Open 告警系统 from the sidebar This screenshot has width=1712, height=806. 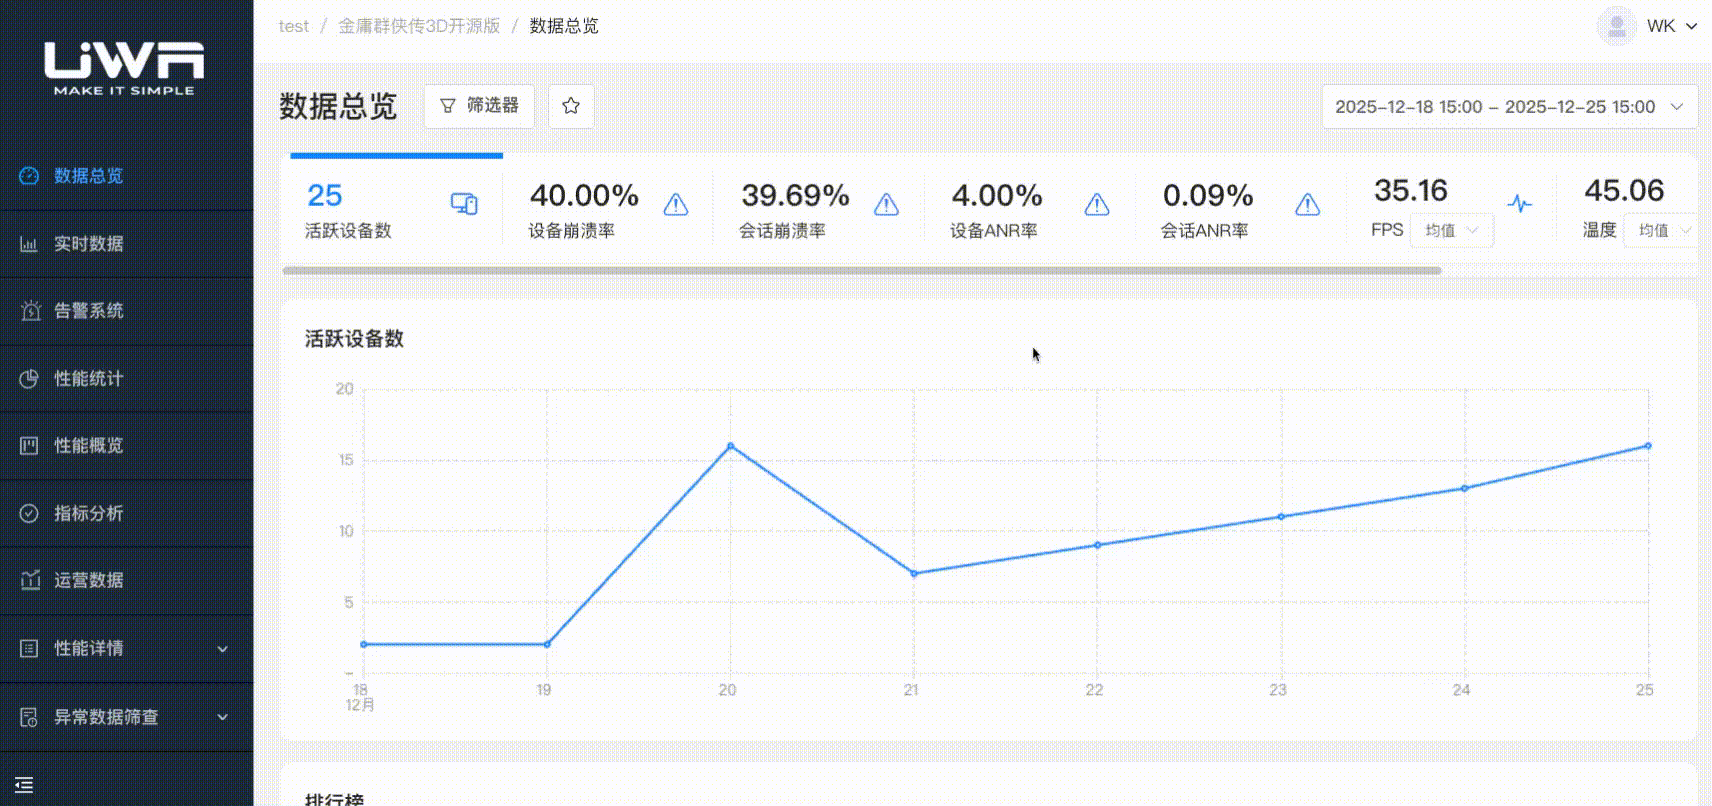[89, 311]
